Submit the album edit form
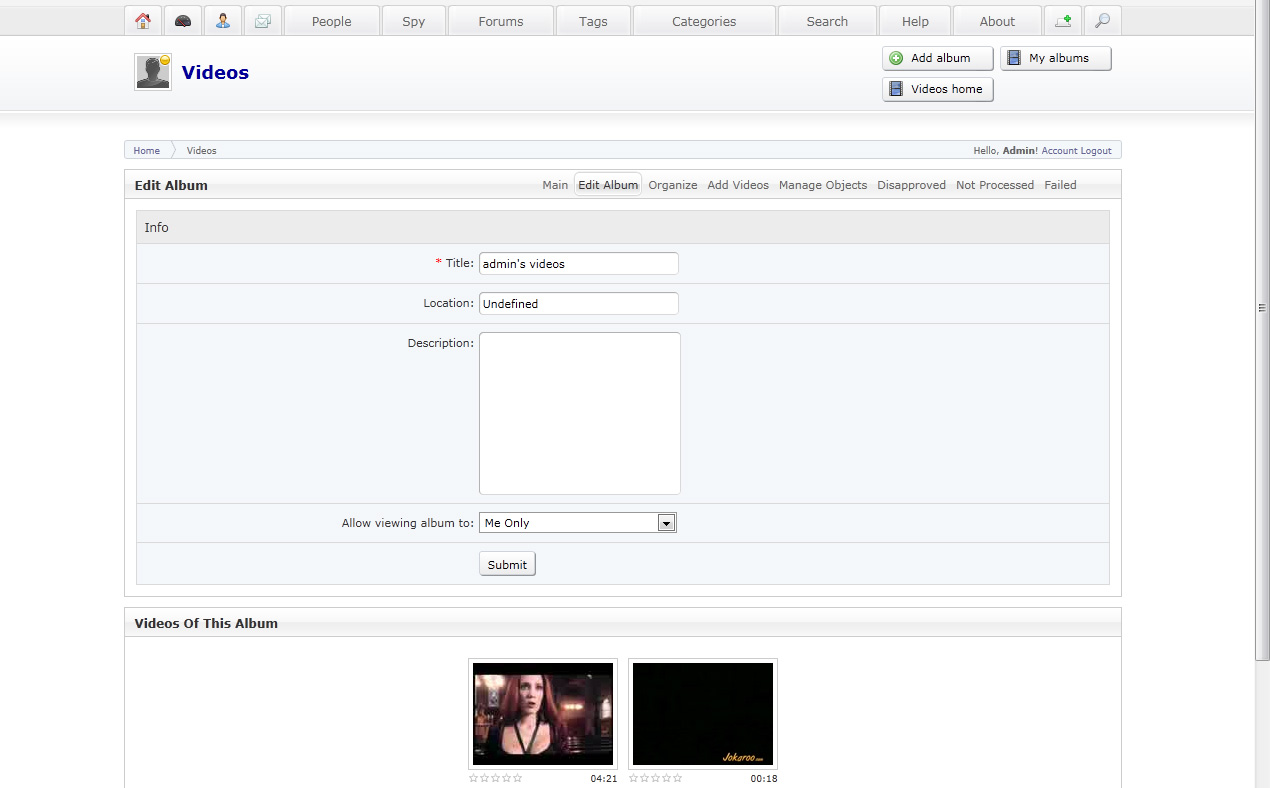Viewport: 1270px width, 788px height. point(507,564)
